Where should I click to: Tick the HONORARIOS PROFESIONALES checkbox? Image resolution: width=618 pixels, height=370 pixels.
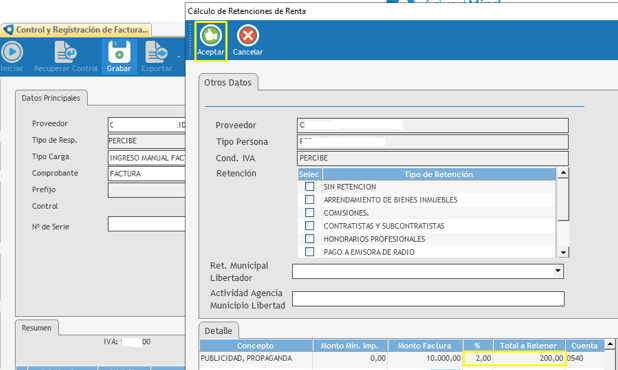pyautogui.click(x=309, y=238)
